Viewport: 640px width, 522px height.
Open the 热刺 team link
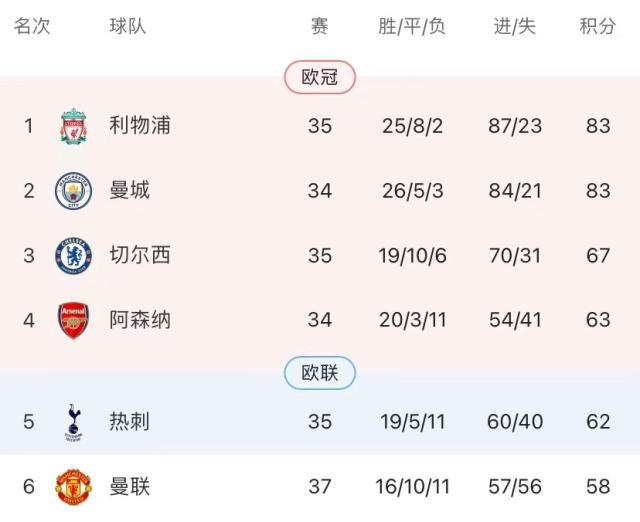[x=130, y=422]
